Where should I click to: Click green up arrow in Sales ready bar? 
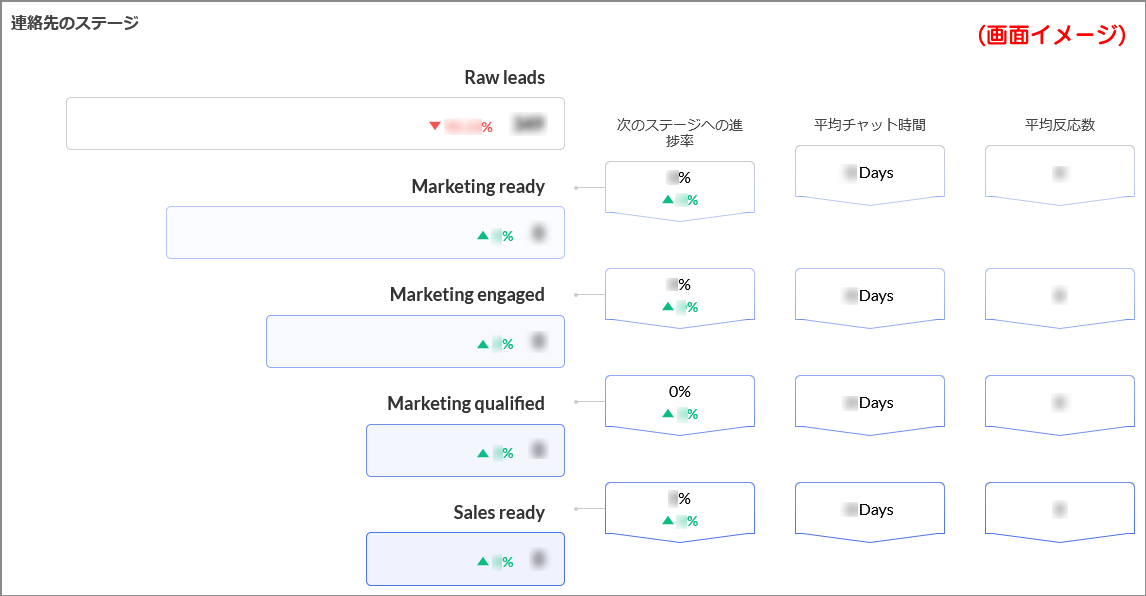[483, 561]
